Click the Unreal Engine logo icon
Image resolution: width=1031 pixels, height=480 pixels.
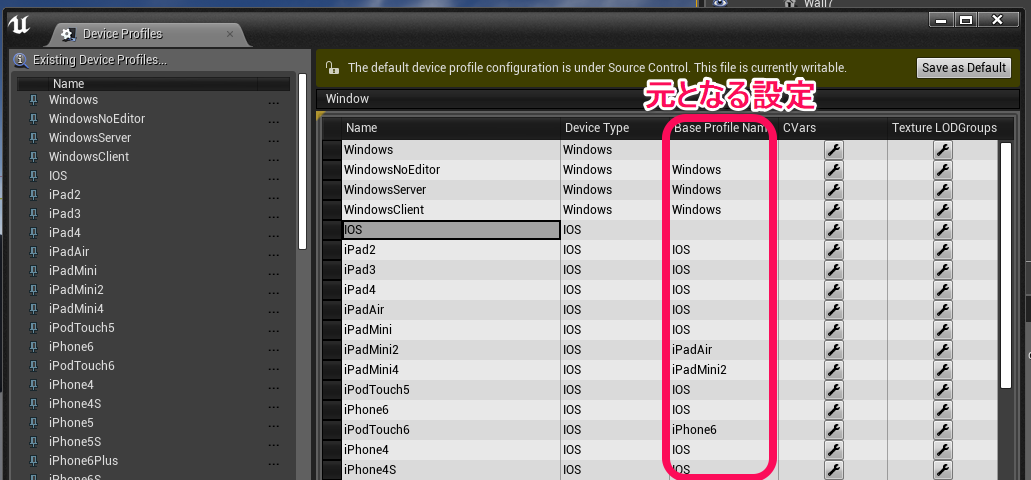pos(18,26)
